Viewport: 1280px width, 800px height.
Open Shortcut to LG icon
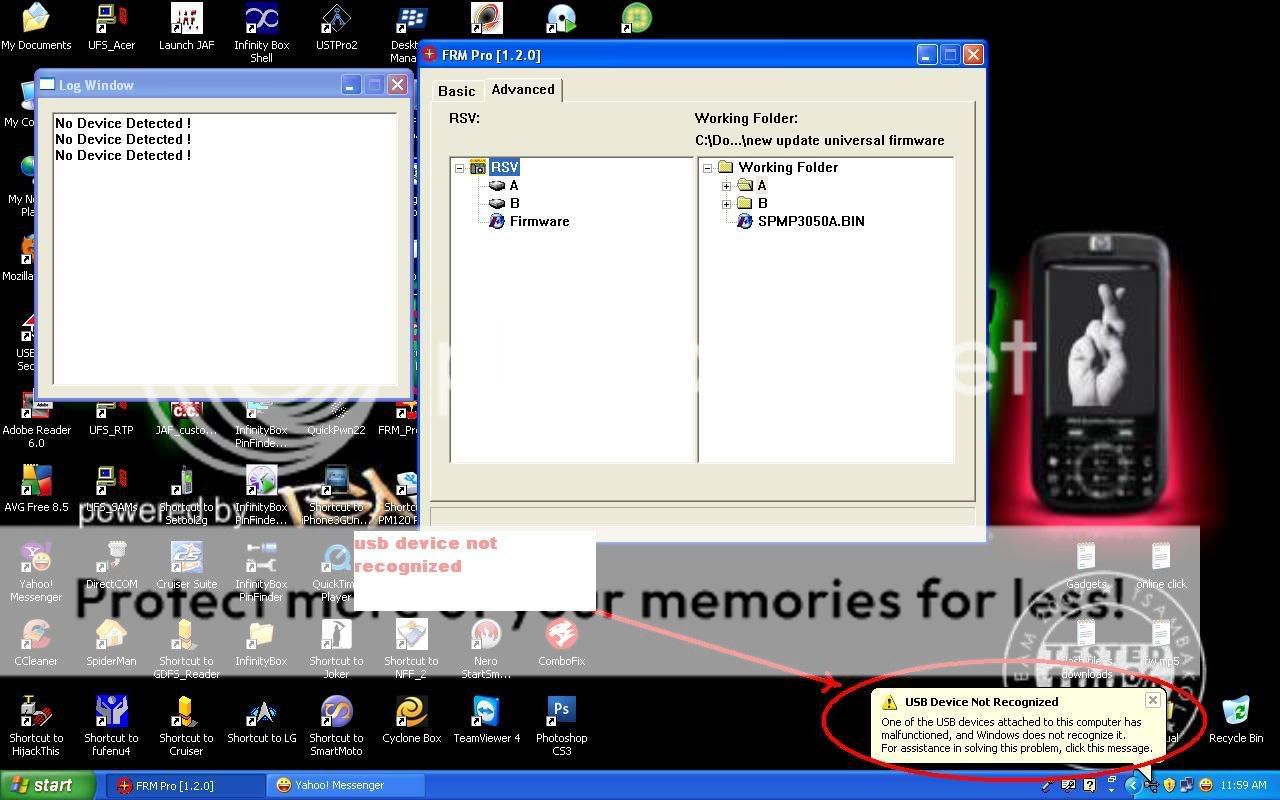(x=261, y=720)
